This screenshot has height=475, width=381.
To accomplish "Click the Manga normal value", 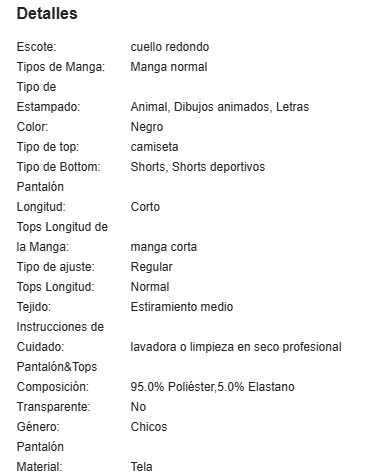I will pyautogui.click(x=169, y=67).
